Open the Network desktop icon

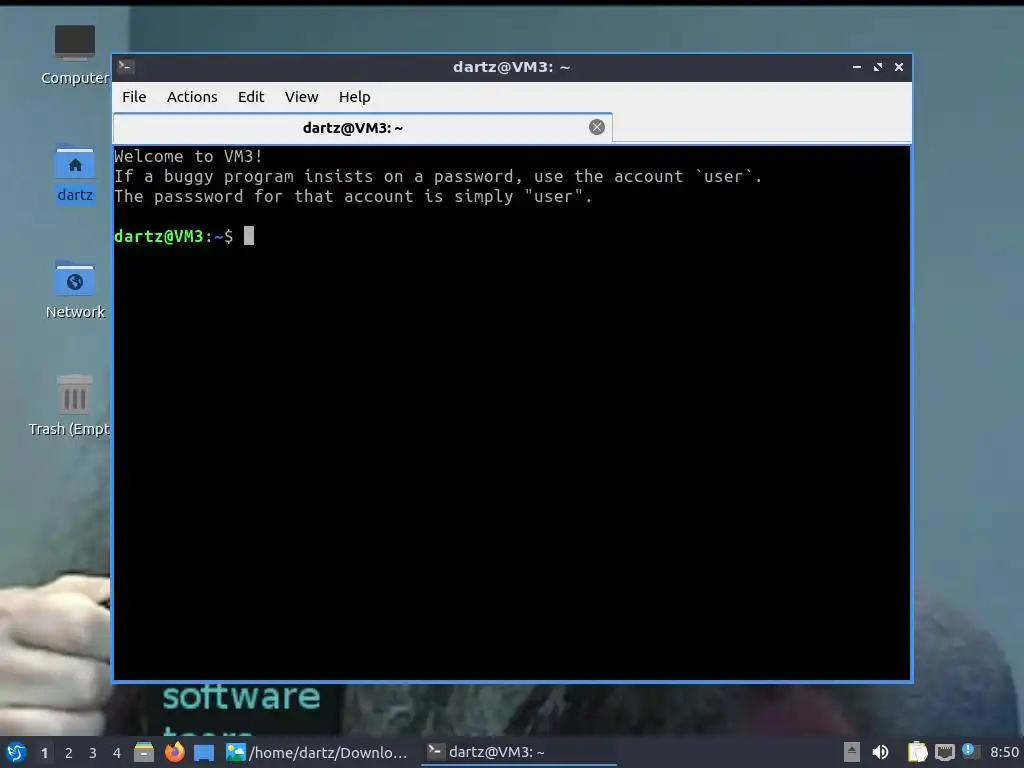[74, 289]
